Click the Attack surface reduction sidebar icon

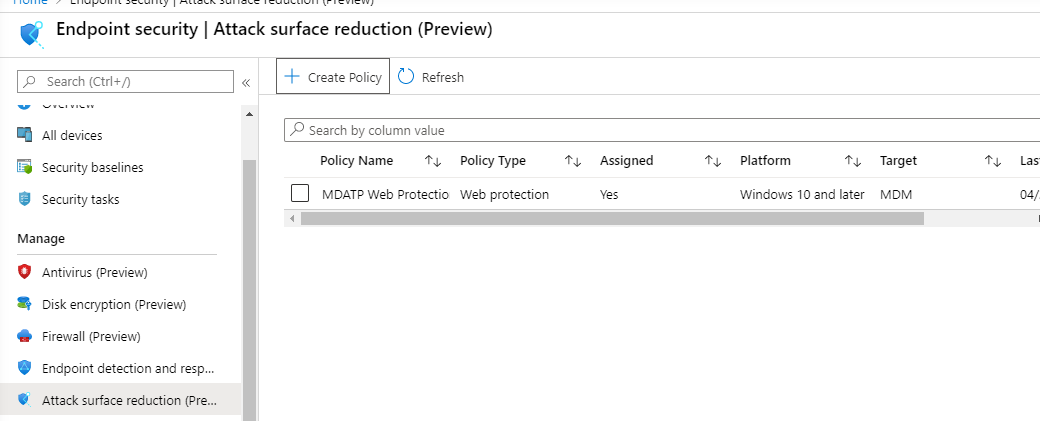click(x=25, y=400)
